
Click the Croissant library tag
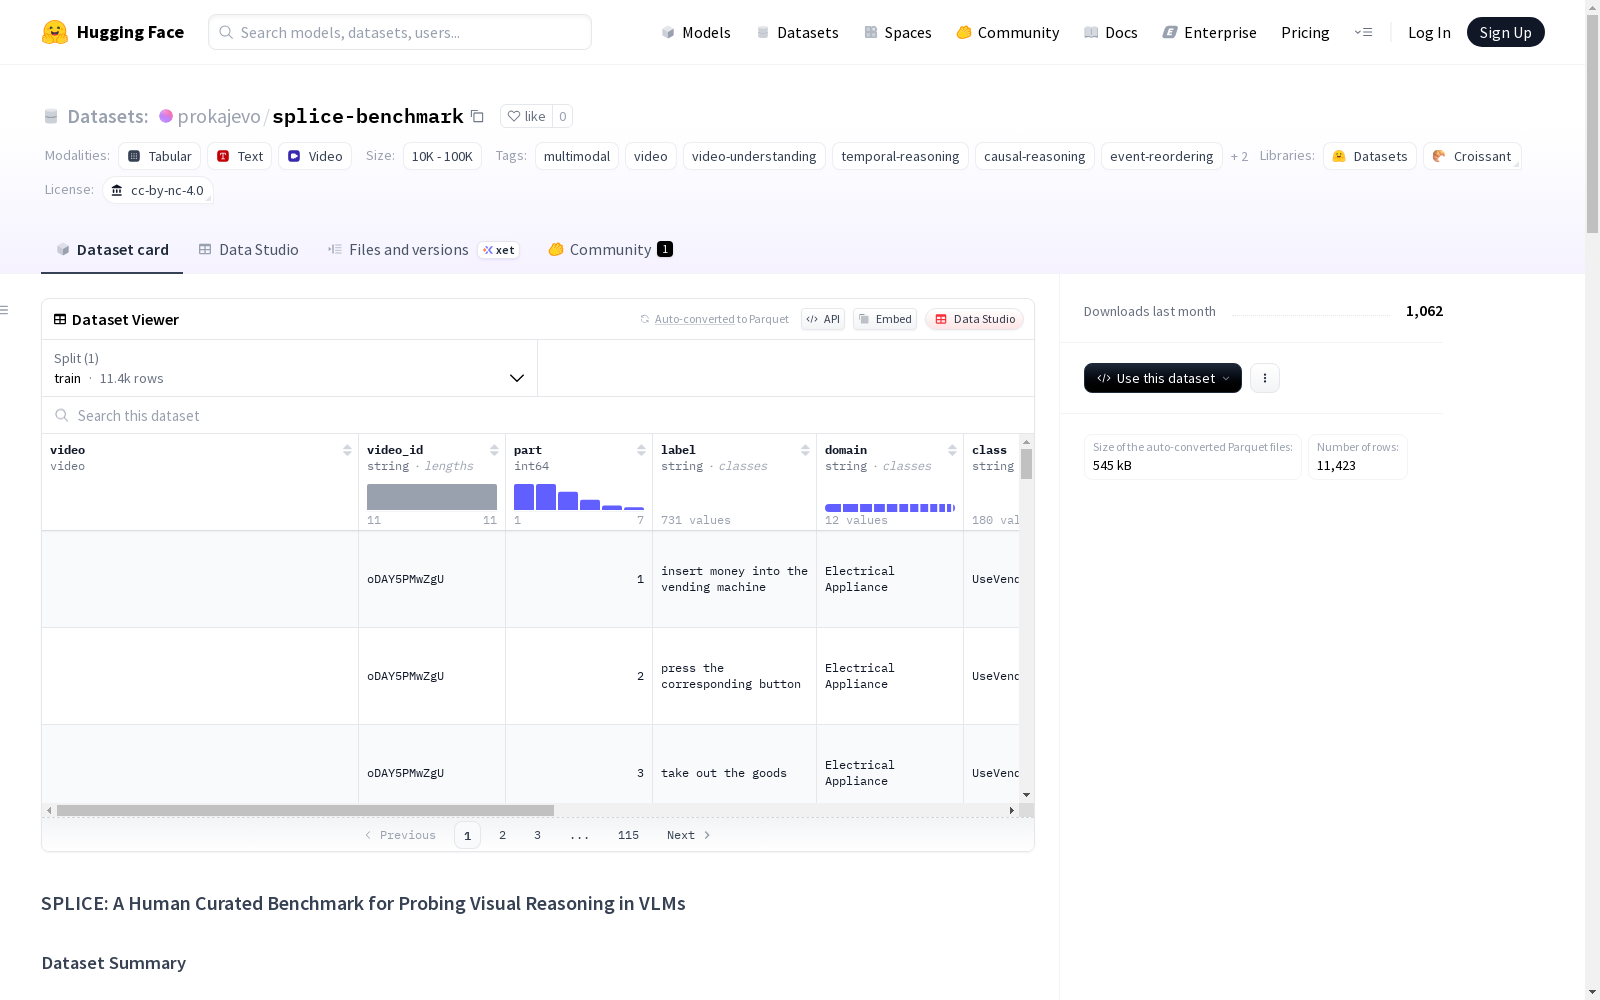pos(1472,156)
